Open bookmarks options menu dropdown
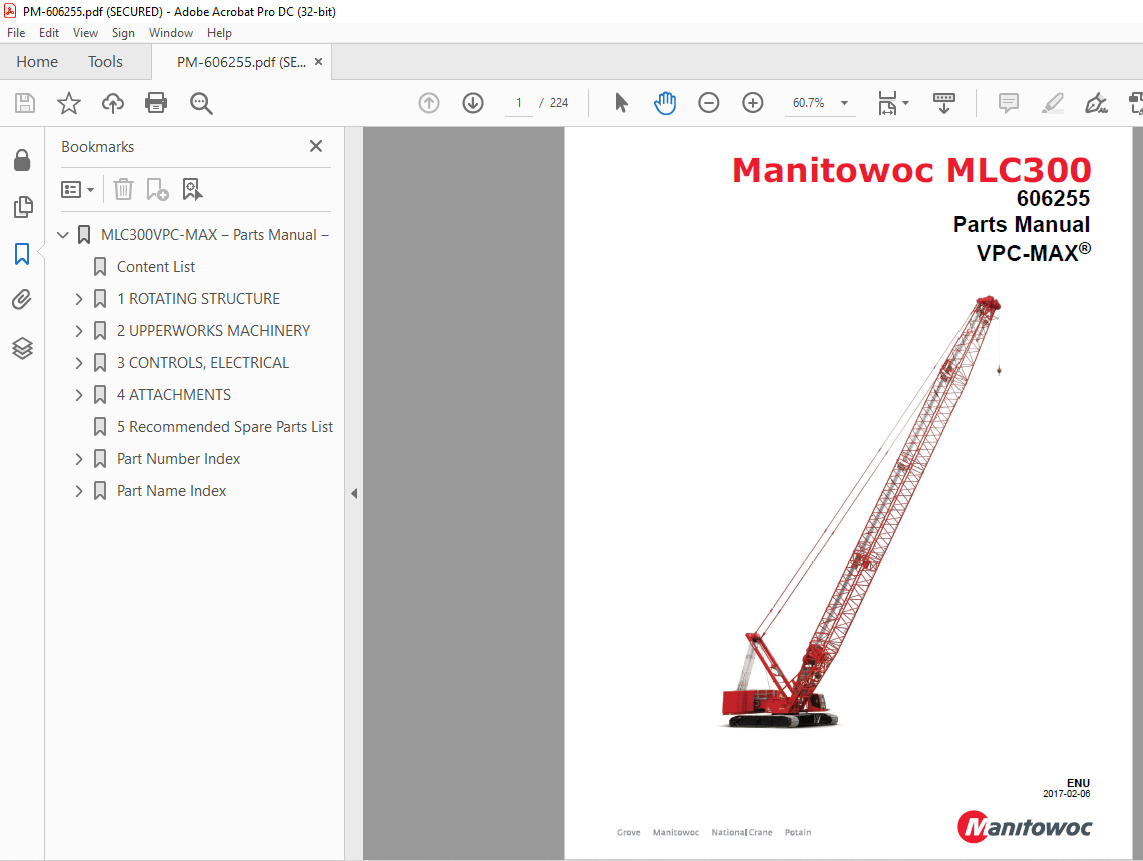Screen dimensions: 1143x861 (x=77, y=190)
